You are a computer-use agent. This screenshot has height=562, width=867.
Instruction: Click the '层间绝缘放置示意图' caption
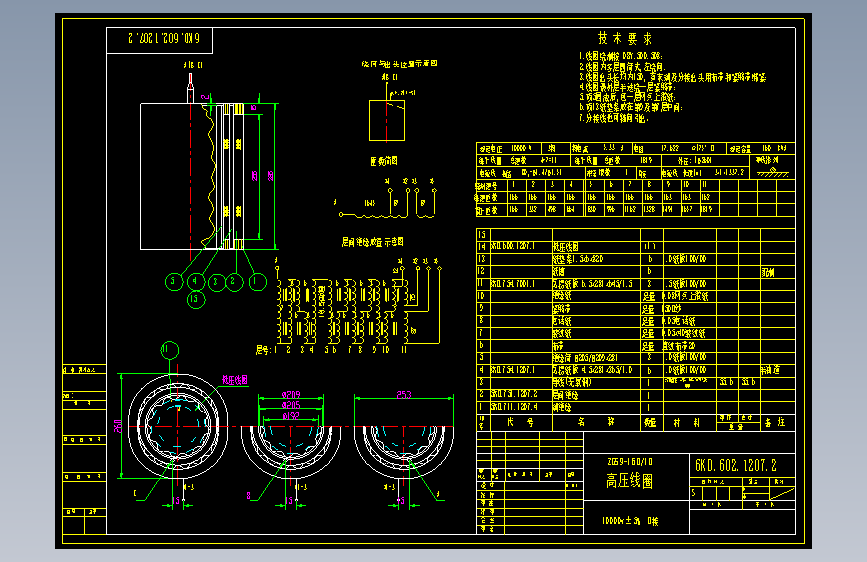tap(372, 242)
